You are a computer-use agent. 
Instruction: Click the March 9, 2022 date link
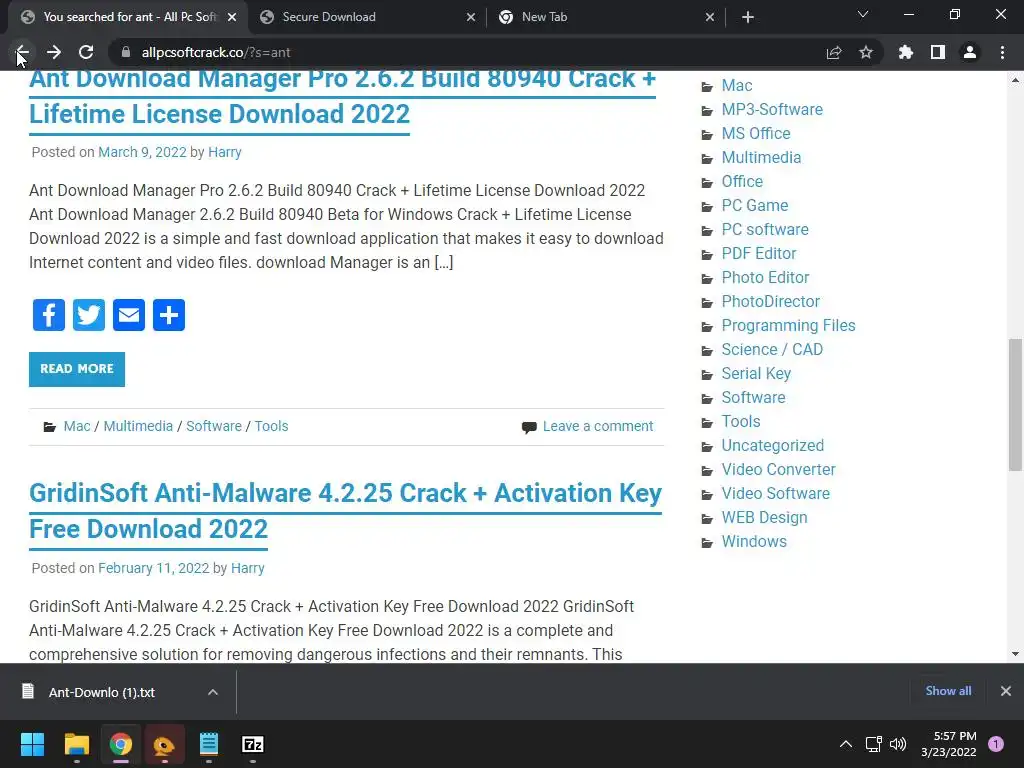(x=142, y=152)
